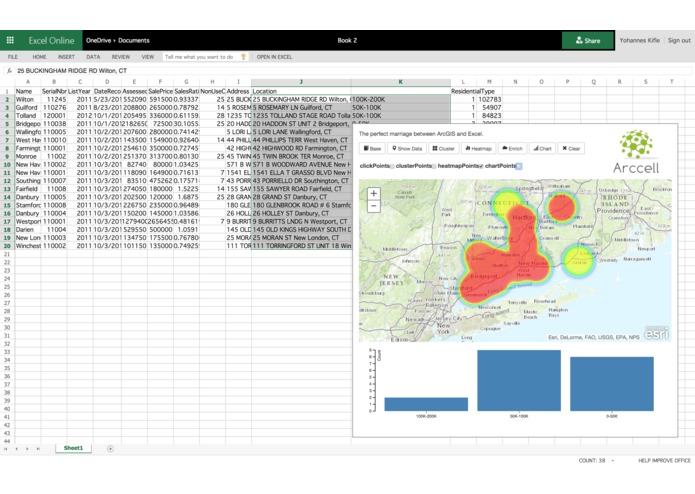Open the COUNT status dropdown arrow

[x=613, y=461]
